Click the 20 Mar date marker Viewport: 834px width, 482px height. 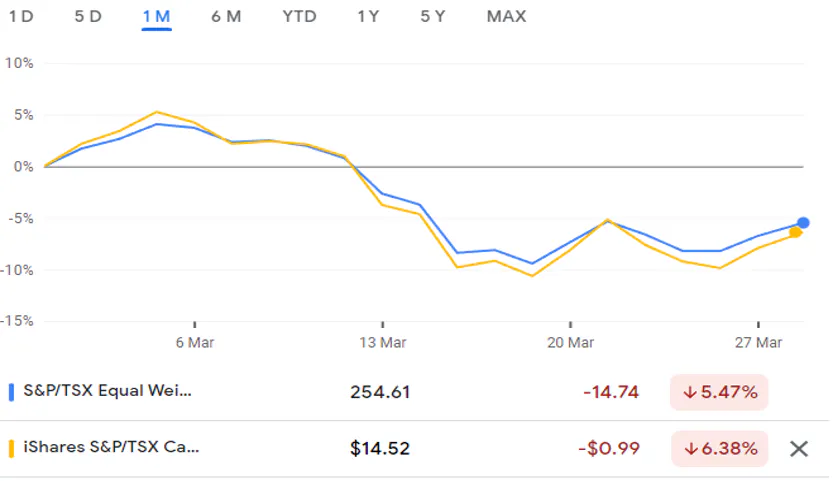[570, 342]
